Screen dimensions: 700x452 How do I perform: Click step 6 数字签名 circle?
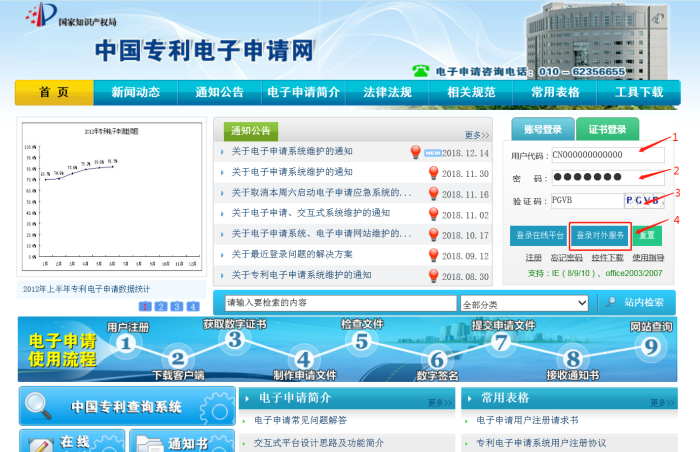click(x=437, y=360)
